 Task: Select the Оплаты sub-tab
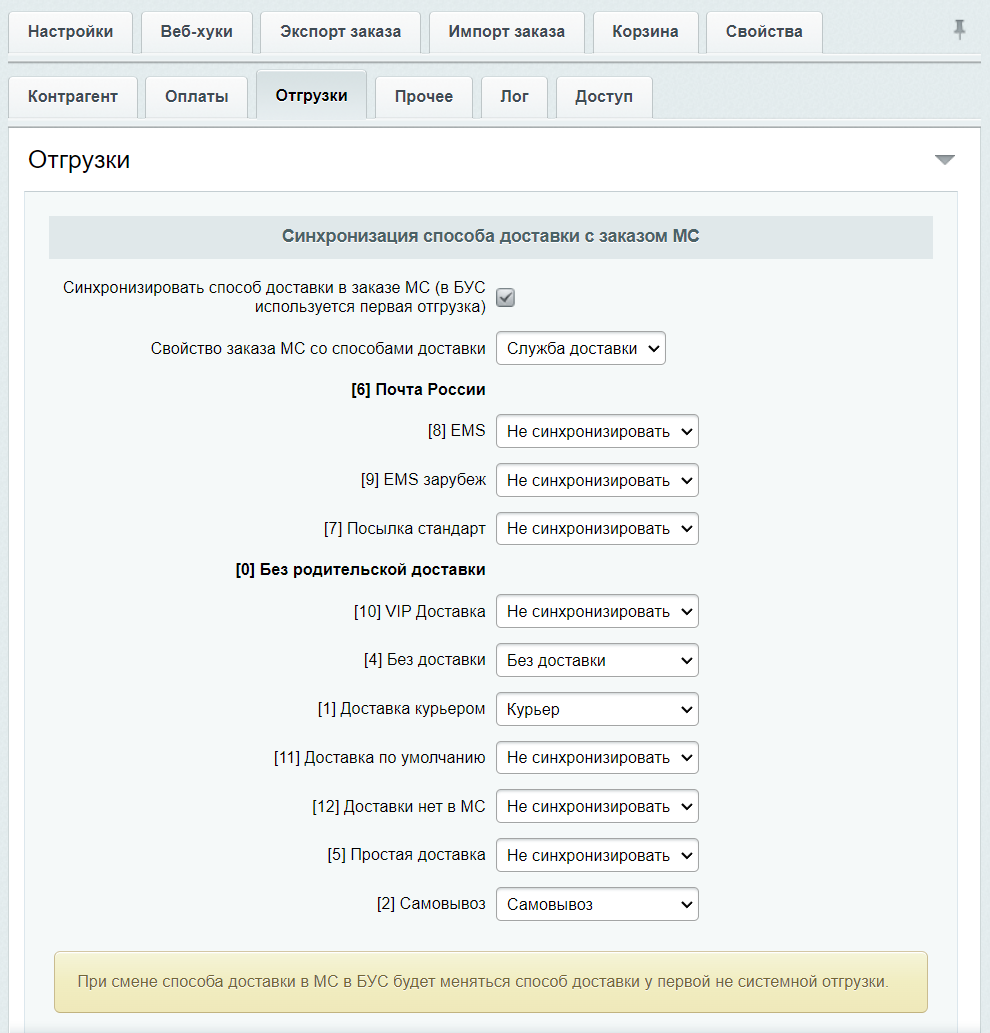pos(197,97)
